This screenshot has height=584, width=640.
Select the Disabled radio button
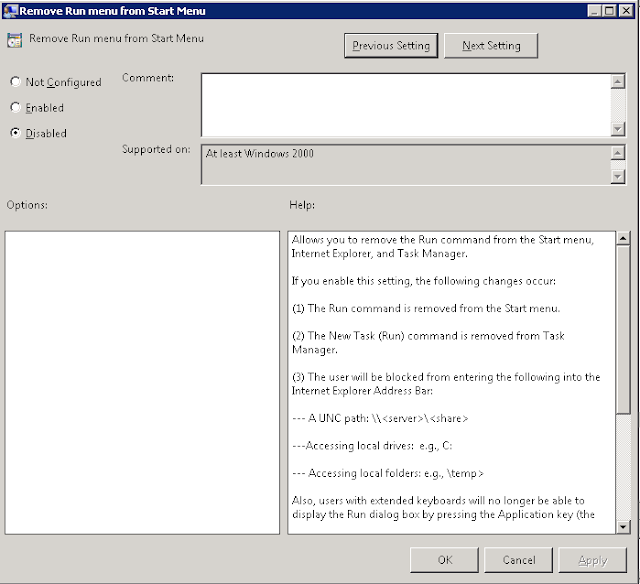pos(15,133)
